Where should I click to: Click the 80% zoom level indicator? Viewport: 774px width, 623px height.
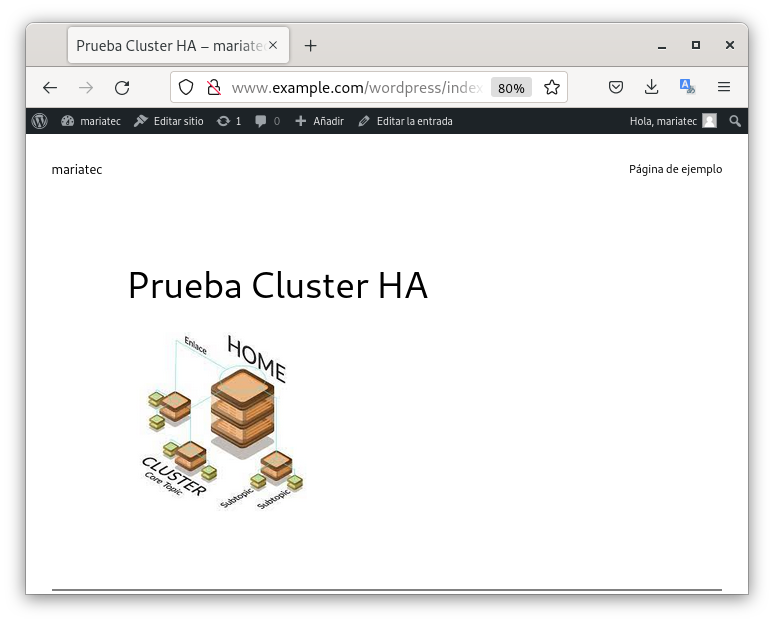pos(511,88)
